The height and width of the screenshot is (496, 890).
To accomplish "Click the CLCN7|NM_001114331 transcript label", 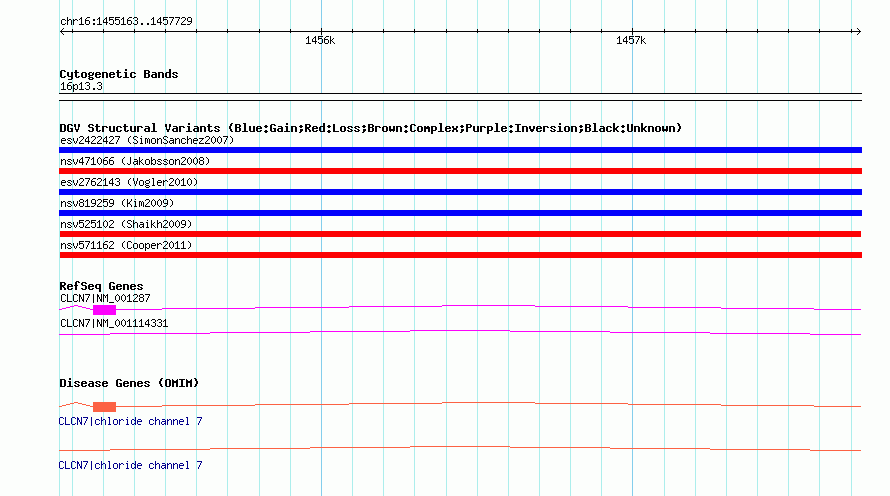I will (114, 323).
